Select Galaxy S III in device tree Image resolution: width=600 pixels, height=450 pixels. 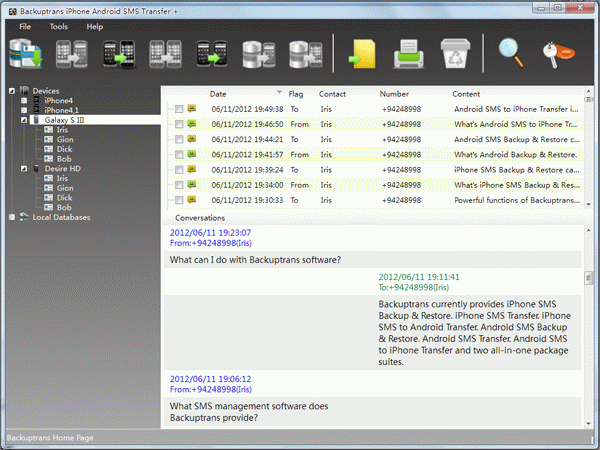[64, 120]
